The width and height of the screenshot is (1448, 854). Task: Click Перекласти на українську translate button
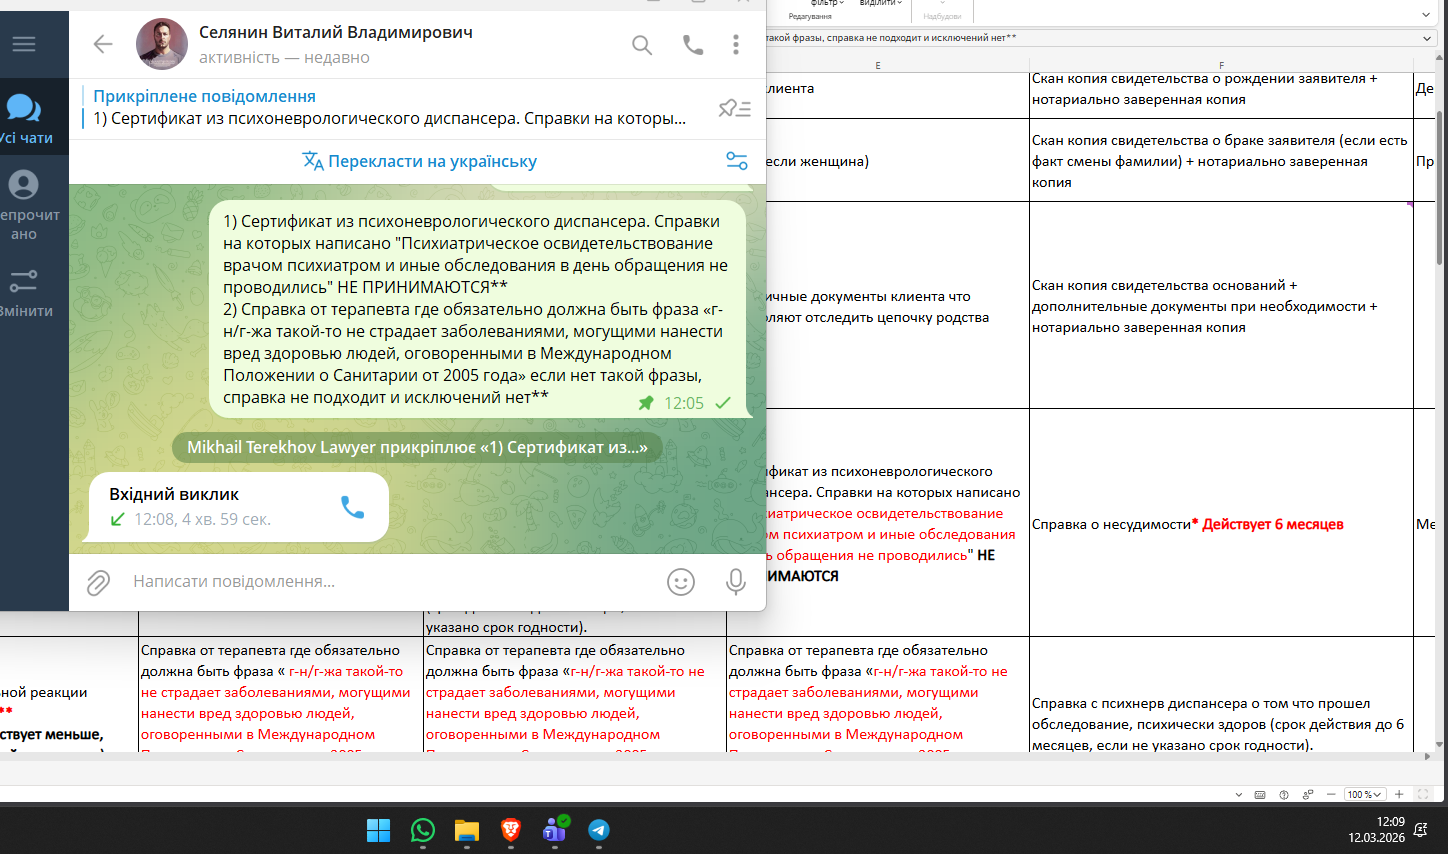[420, 161]
